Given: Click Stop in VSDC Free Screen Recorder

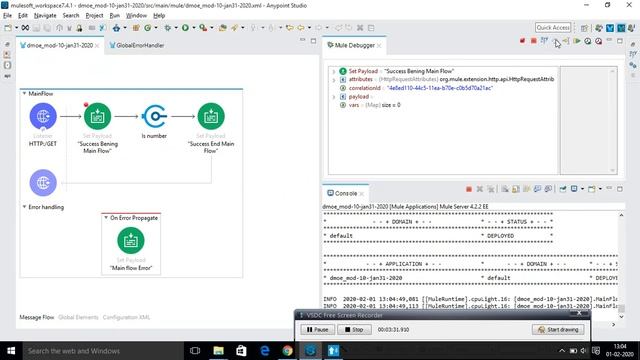Looking at the screenshot, I should (x=354, y=329).
